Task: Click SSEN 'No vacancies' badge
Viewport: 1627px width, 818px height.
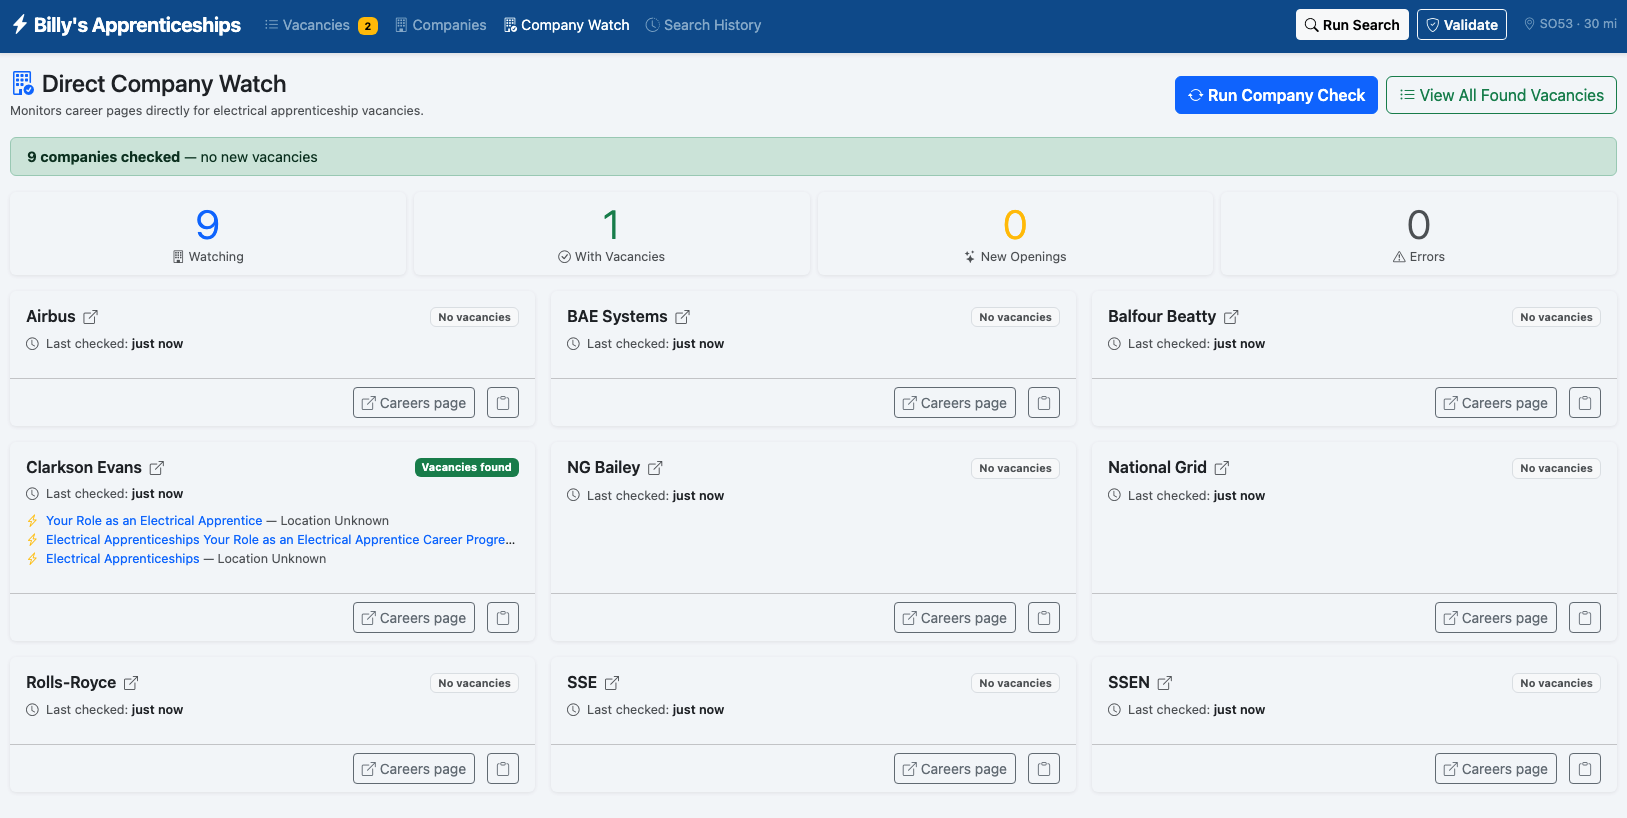Action: tap(1556, 683)
